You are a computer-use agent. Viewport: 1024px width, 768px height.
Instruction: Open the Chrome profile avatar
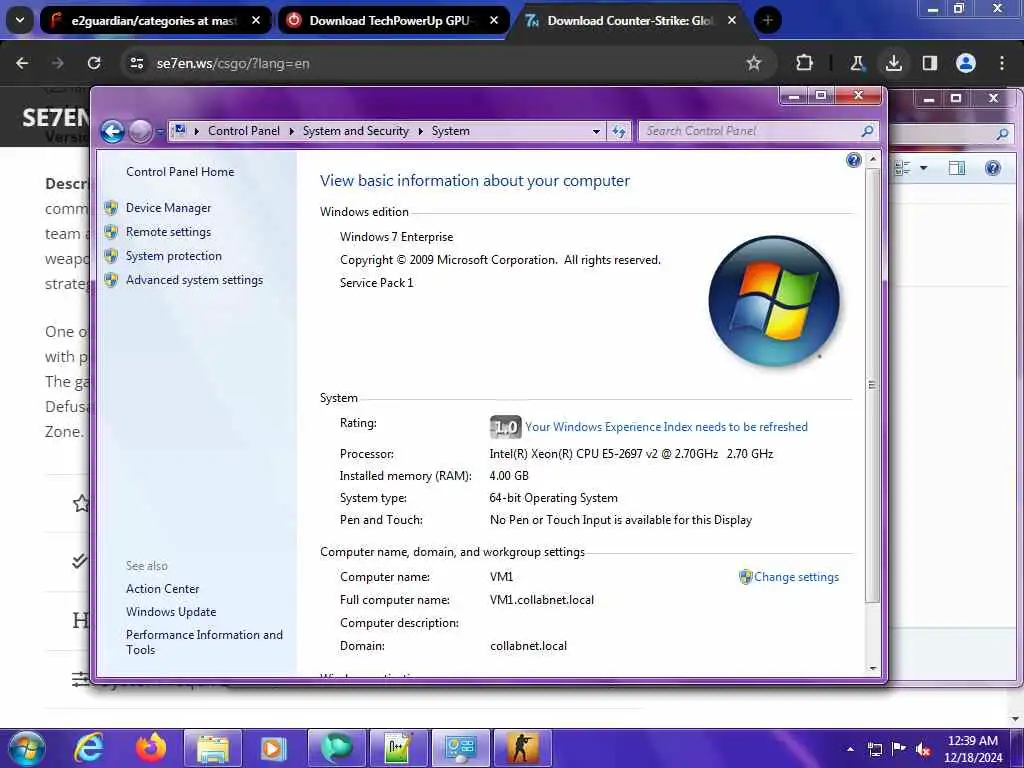coord(965,63)
